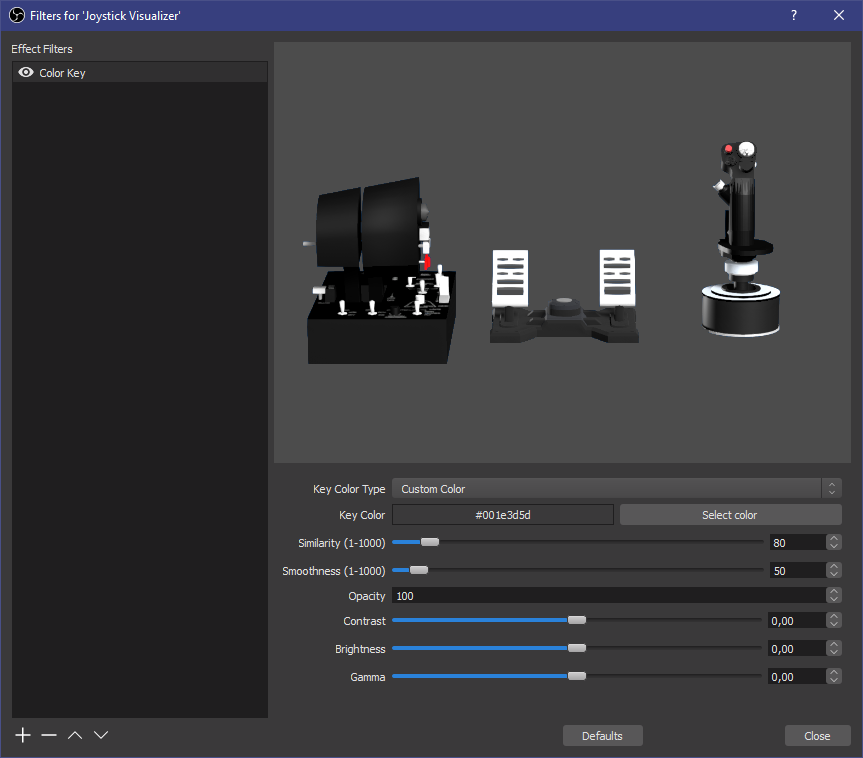Restore settings using the Defaults button
Screen dimensions: 863x758
coord(602,735)
